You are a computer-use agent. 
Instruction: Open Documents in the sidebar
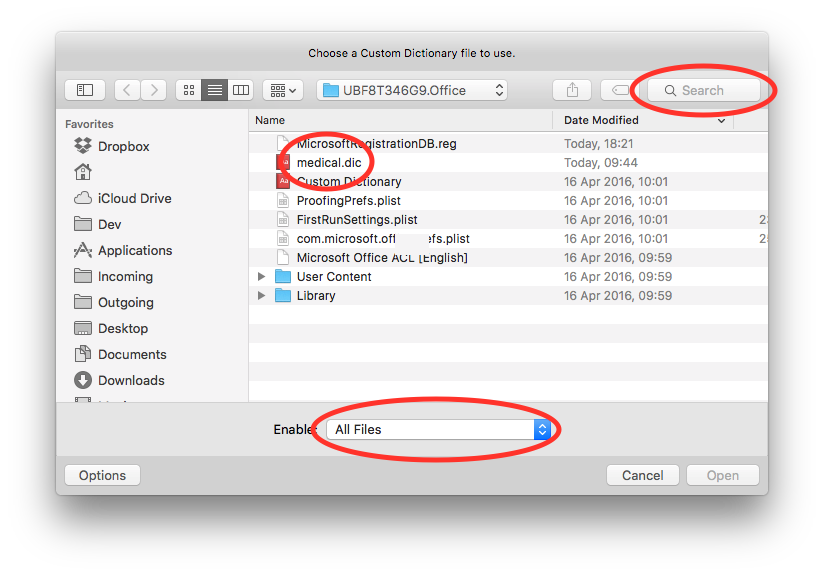pyautogui.click(x=120, y=354)
